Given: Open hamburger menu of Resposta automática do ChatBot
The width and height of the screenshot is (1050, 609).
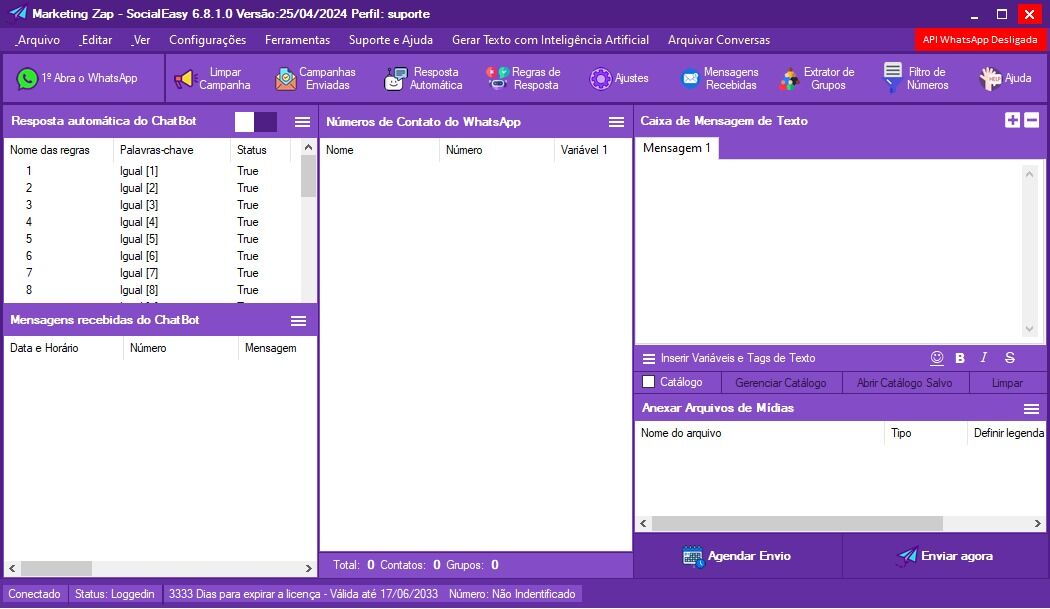Looking at the screenshot, I should 302,122.
